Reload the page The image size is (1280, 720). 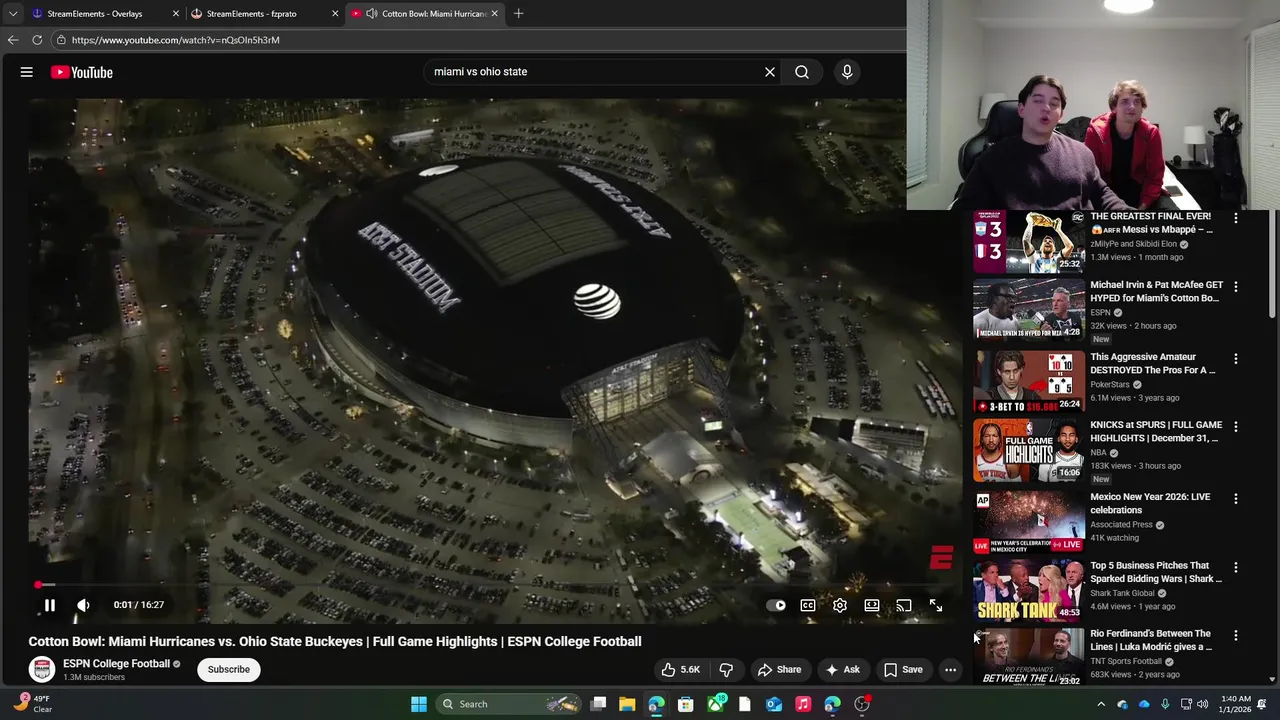[37, 40]
